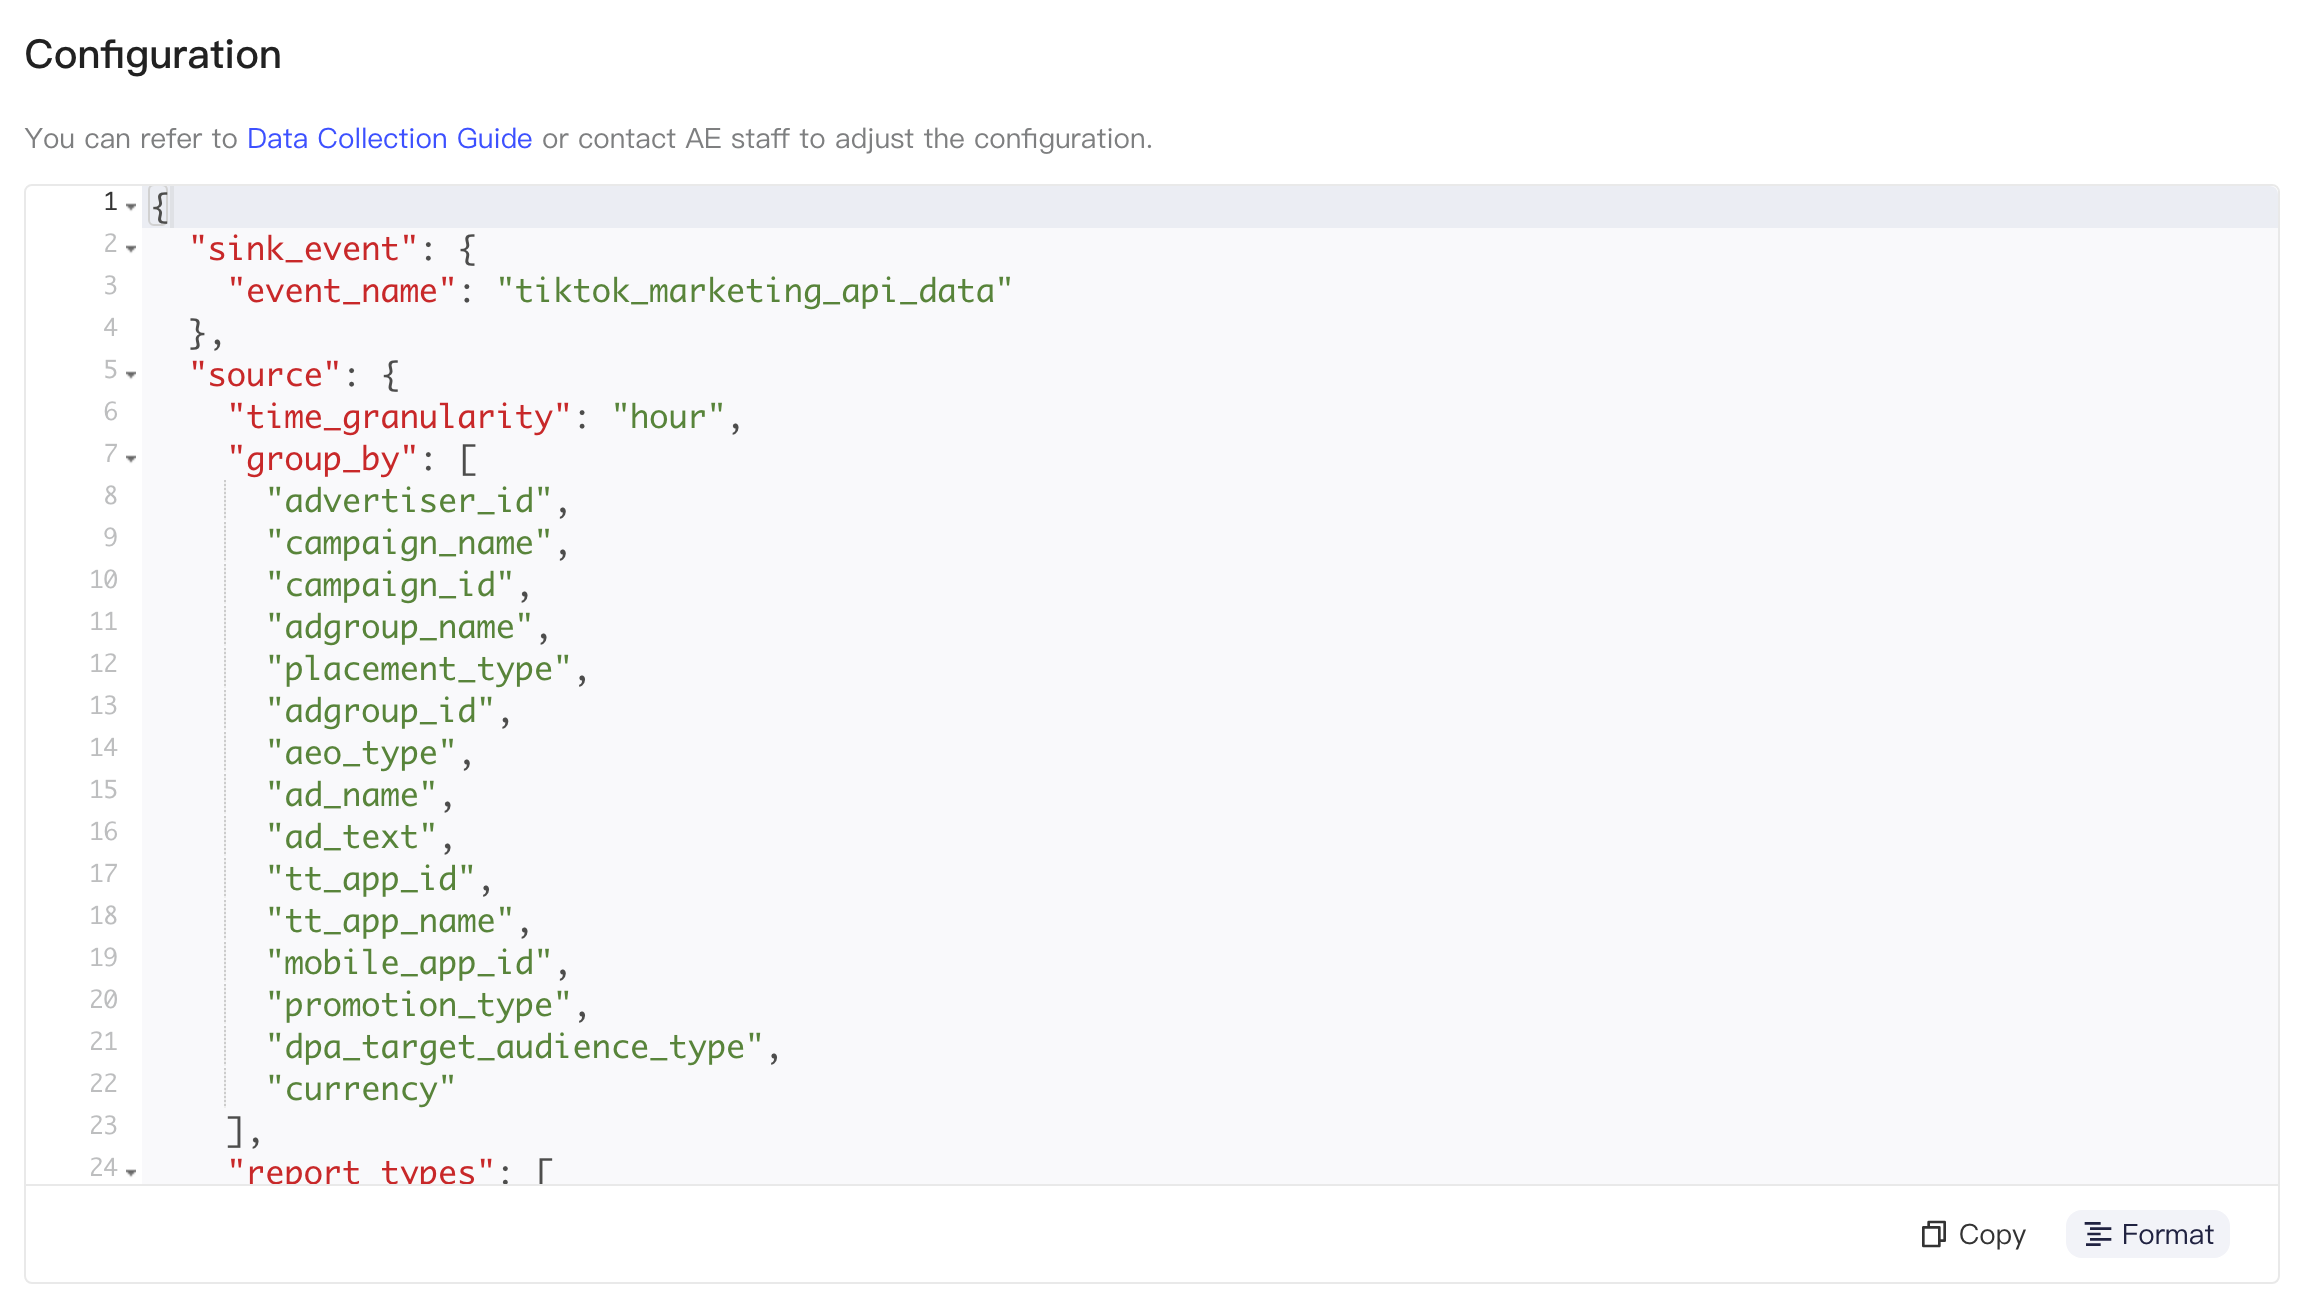Image resolution: width=2306 pixels, height=1308 pixels.
Task: Click line number 23 in the gutter
Action: (103, 1126)
